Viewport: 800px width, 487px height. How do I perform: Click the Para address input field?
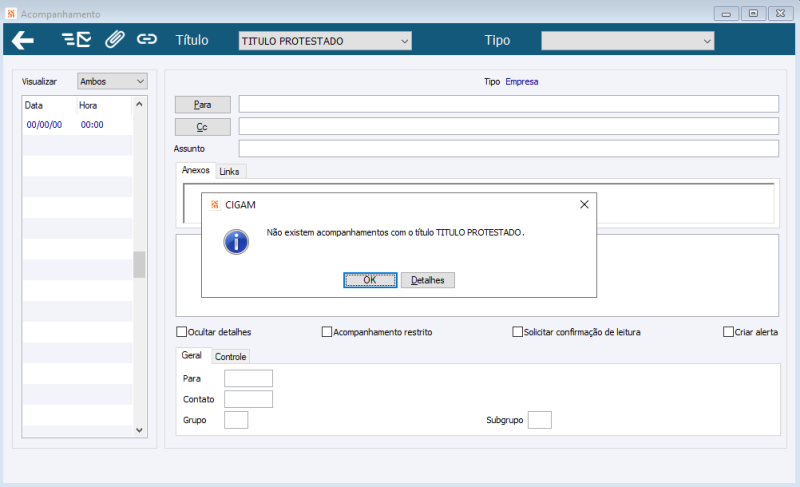pyautogui.click(x=509, y=104)
